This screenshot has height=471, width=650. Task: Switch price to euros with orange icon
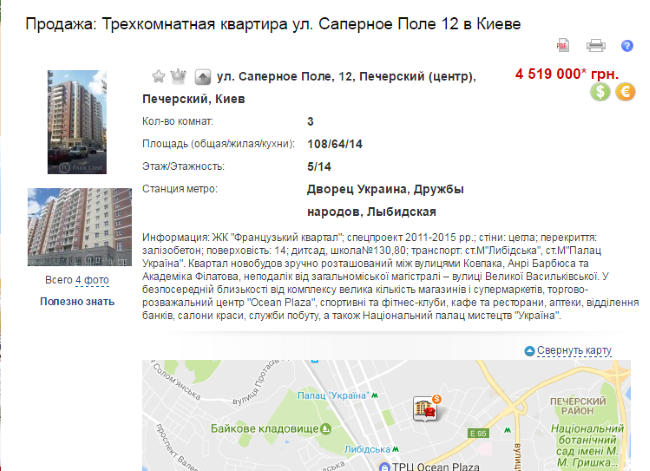click(625, 92)
